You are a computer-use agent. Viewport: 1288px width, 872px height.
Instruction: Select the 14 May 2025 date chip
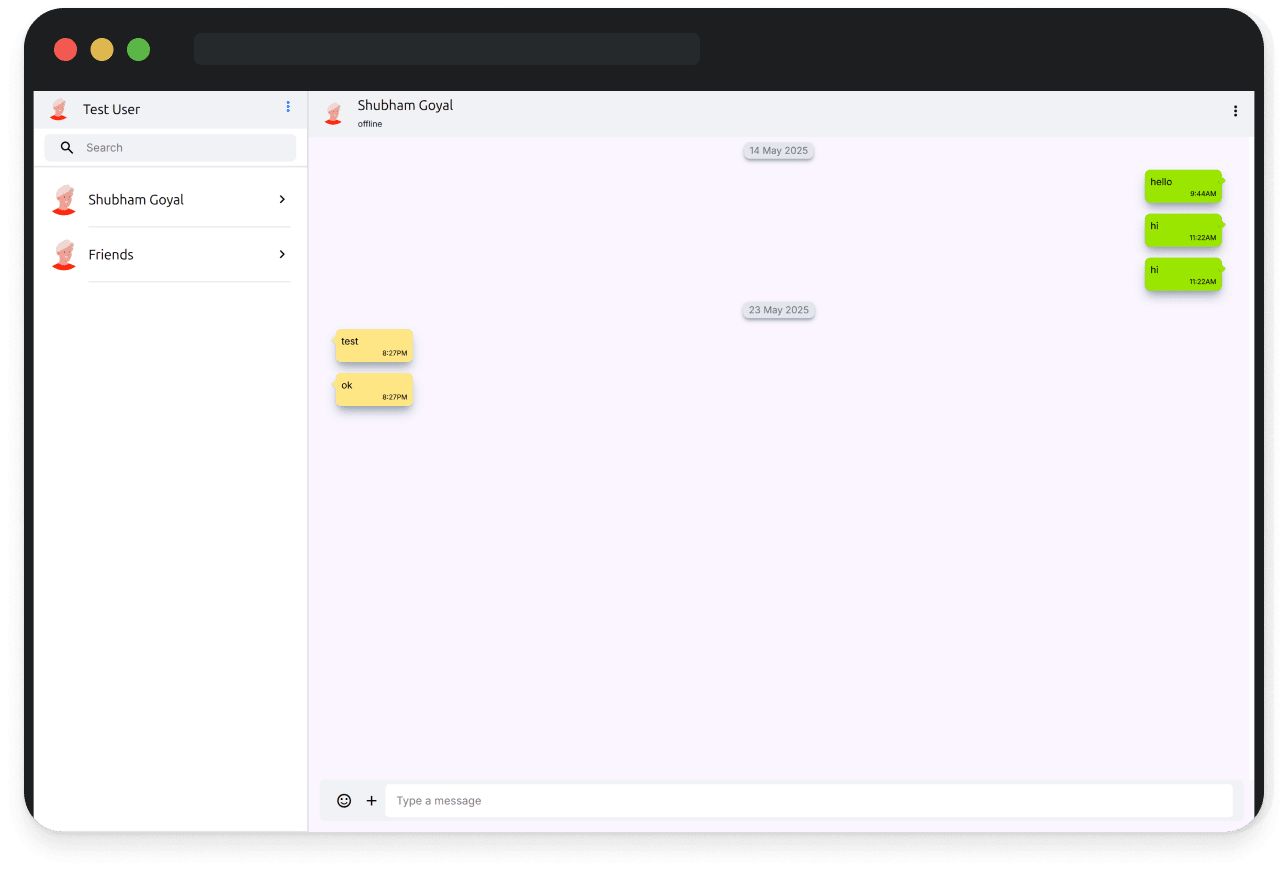(x=778, y=150)
